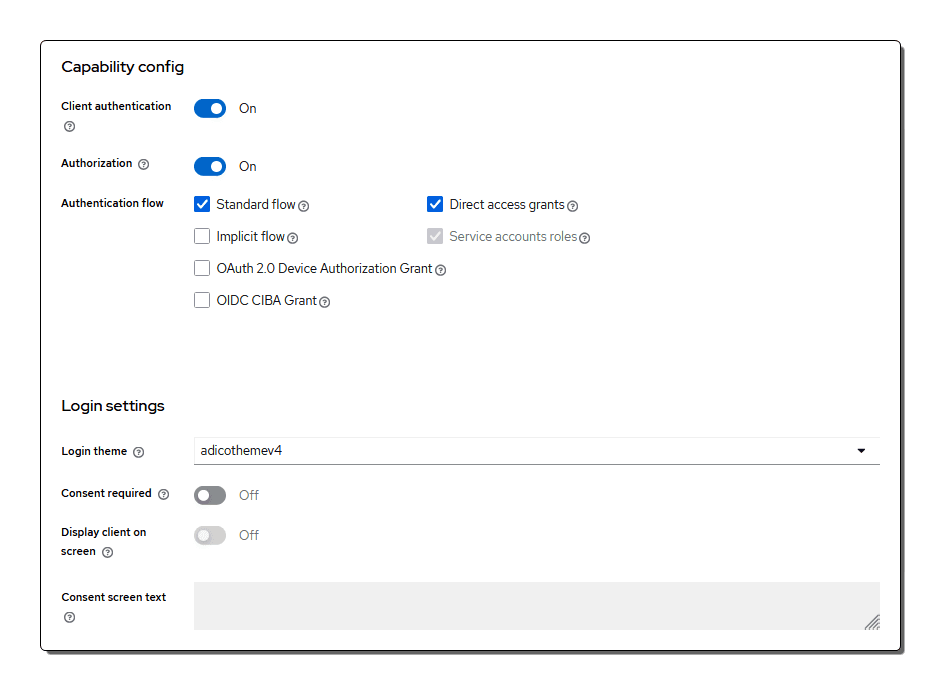Show help for Service accounts roles
The height and width of the screenshot is (690, 940).
coord(585,238)
